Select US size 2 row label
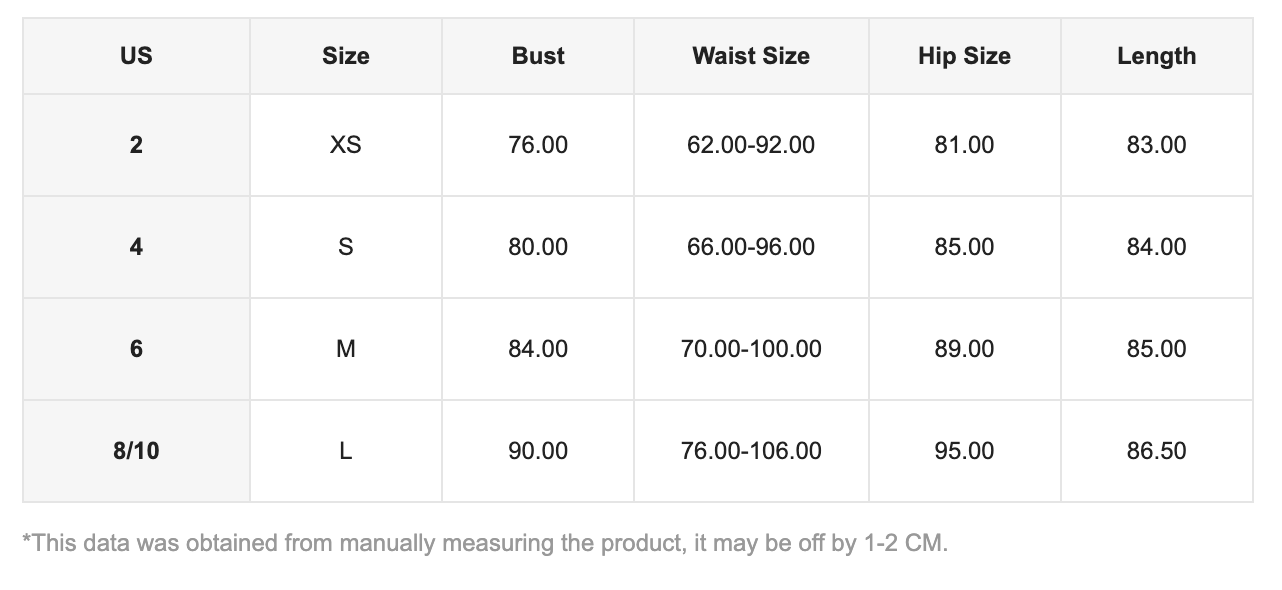This screenshot has height=590, width=1282. point(136,145)
